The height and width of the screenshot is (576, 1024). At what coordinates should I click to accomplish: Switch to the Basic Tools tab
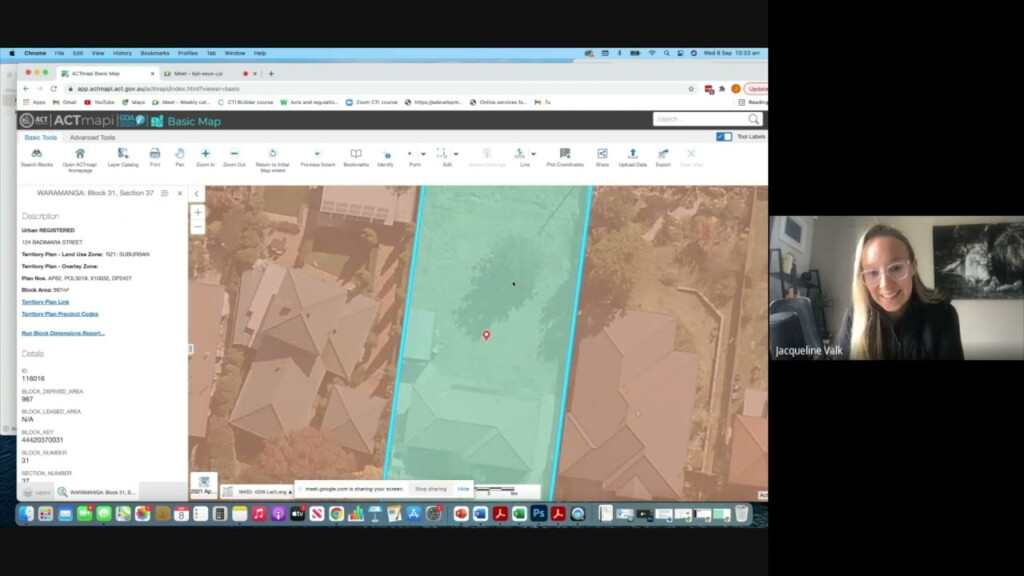pyautogui.click(x=40, y=137)
